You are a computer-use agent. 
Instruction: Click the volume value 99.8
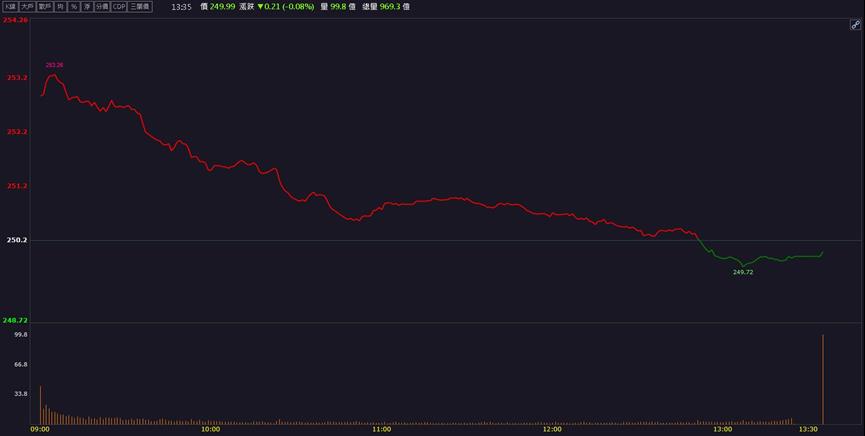tap(338, 7)
